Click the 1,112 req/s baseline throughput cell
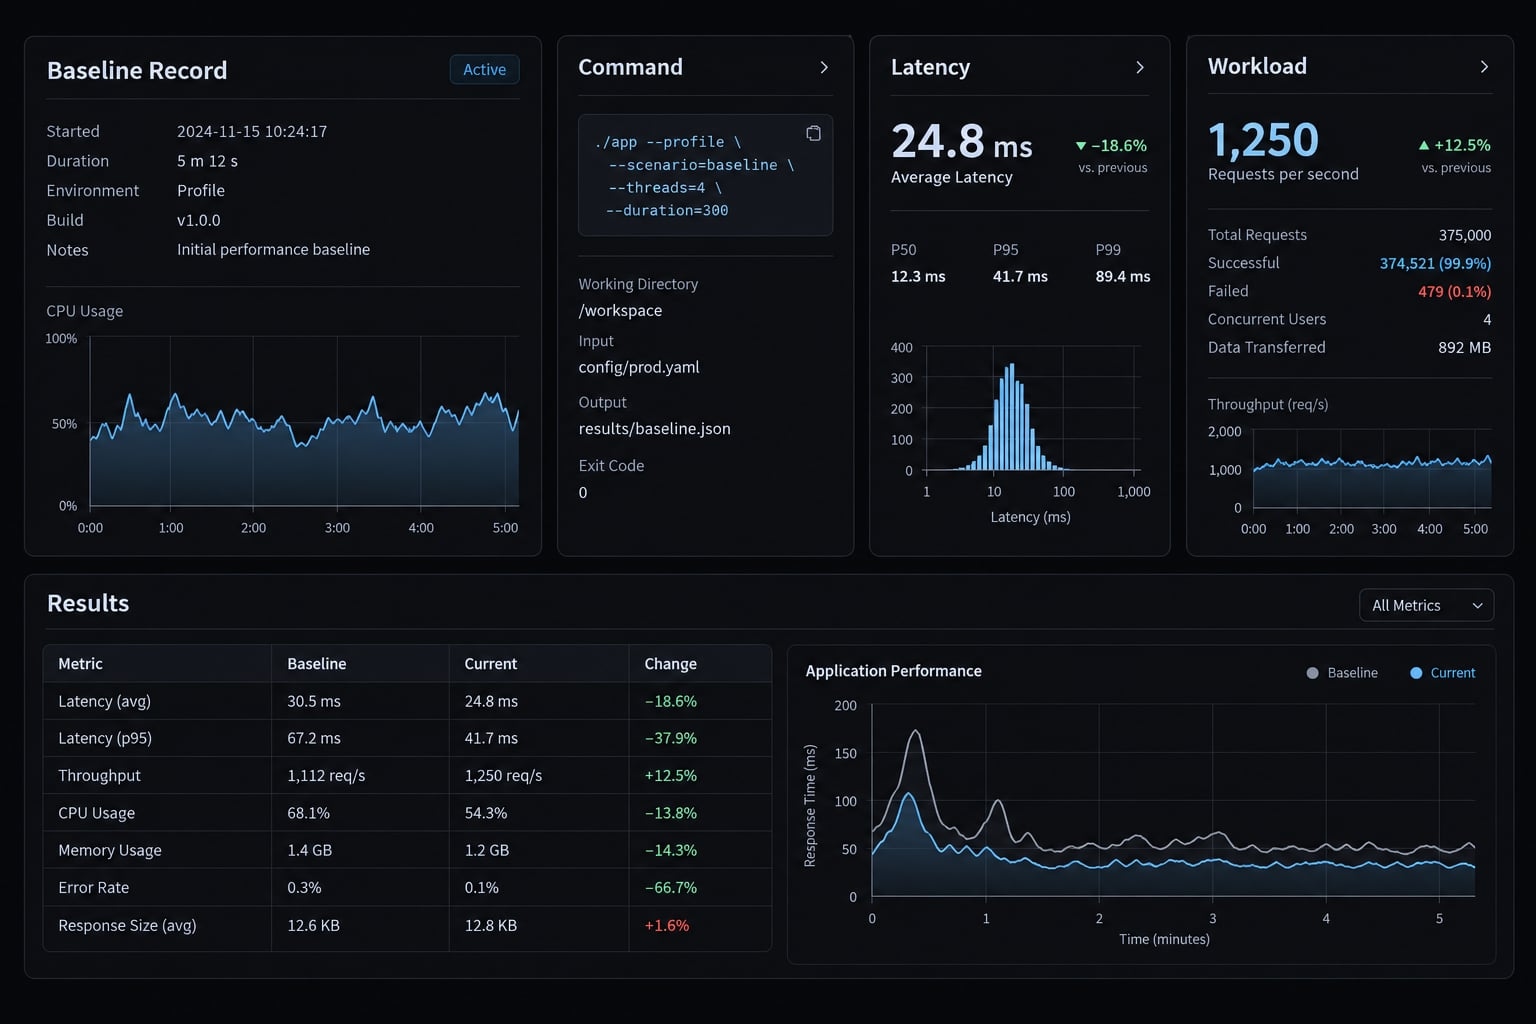 pyautogui.click(x=326, y=775)
